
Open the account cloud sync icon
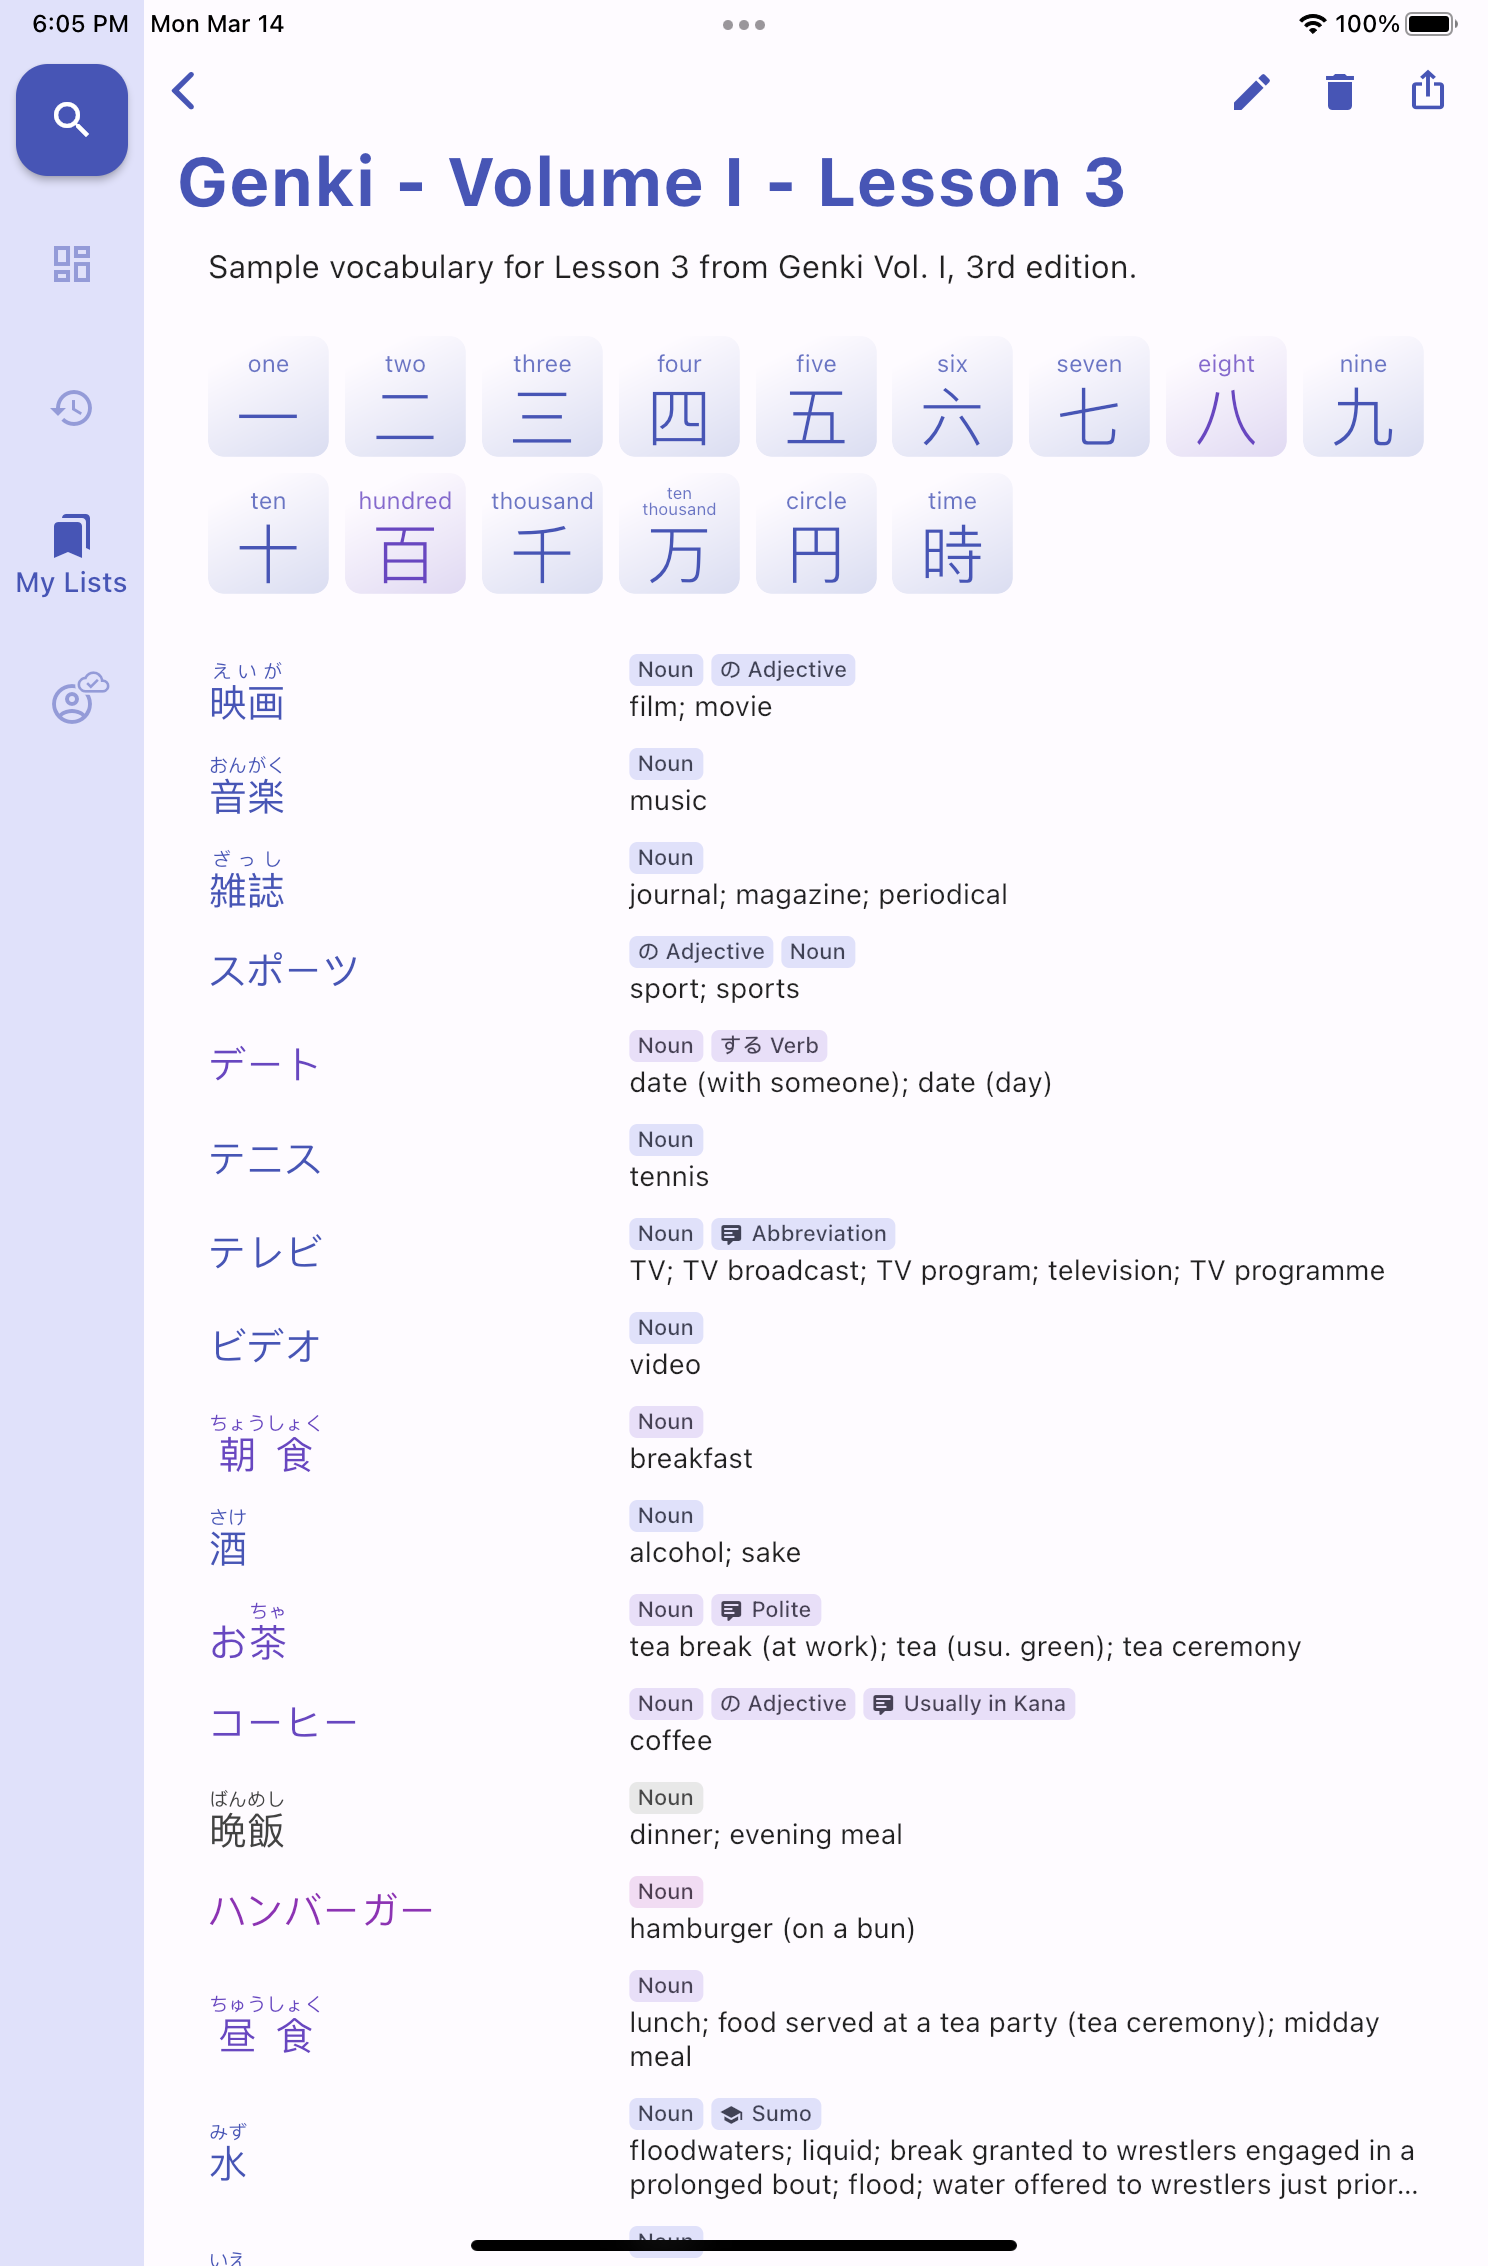tap(79, 697)
